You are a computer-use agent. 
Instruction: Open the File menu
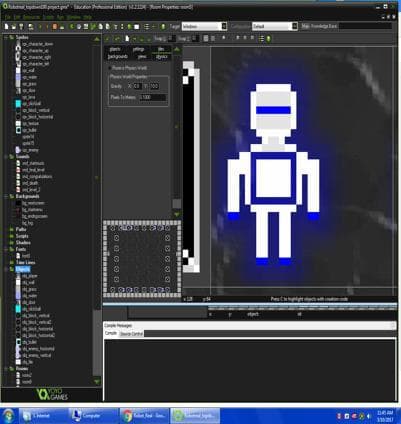7,17
